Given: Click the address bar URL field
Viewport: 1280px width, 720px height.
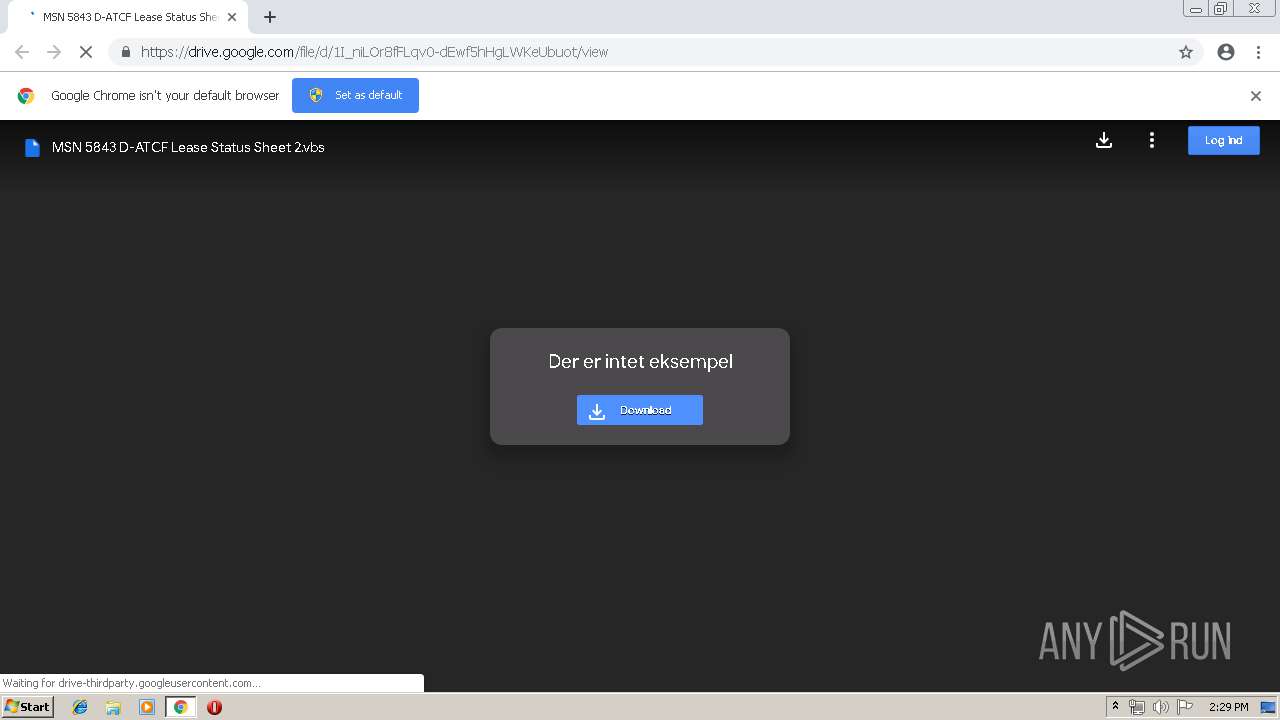Looking at the screenshot, I should point(655,52).
